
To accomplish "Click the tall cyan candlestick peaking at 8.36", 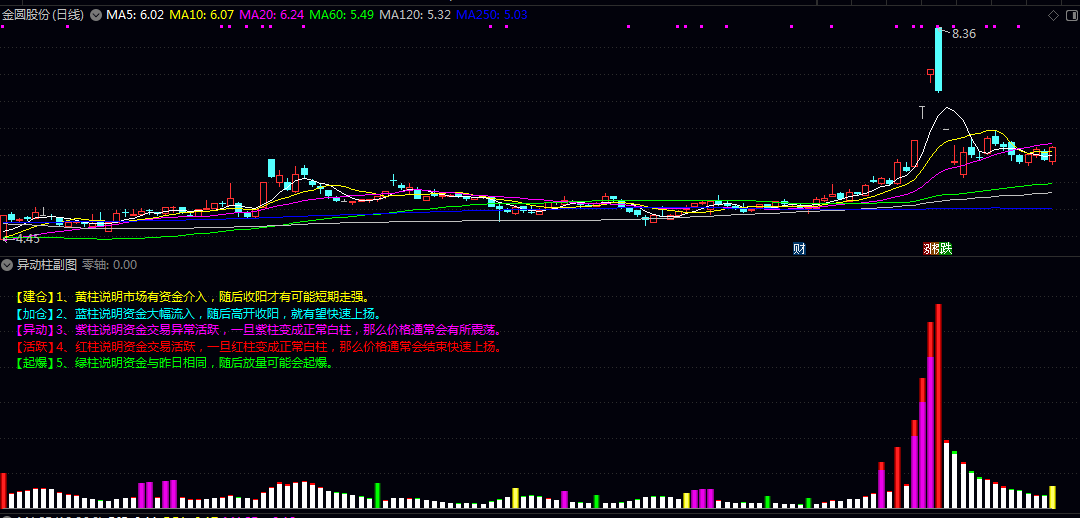I will (938, 59).
